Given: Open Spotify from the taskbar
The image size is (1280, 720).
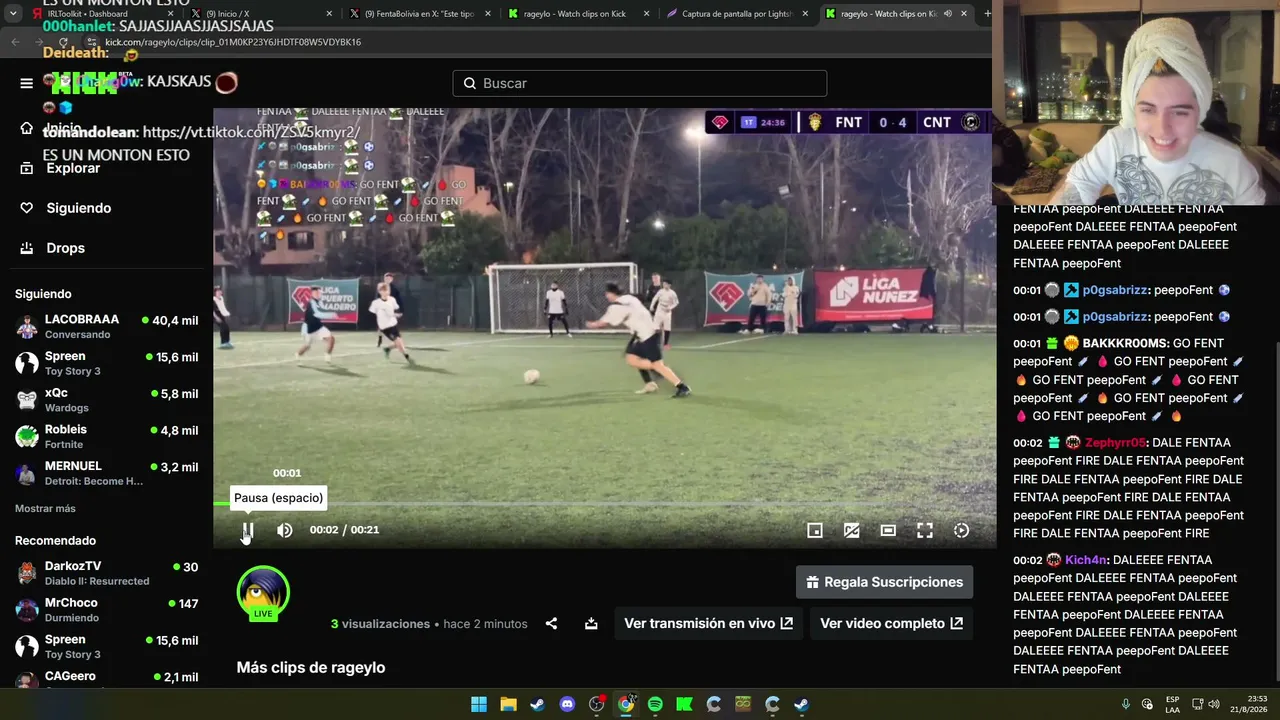Looking at the screenshot, I should tap(655, 704).
